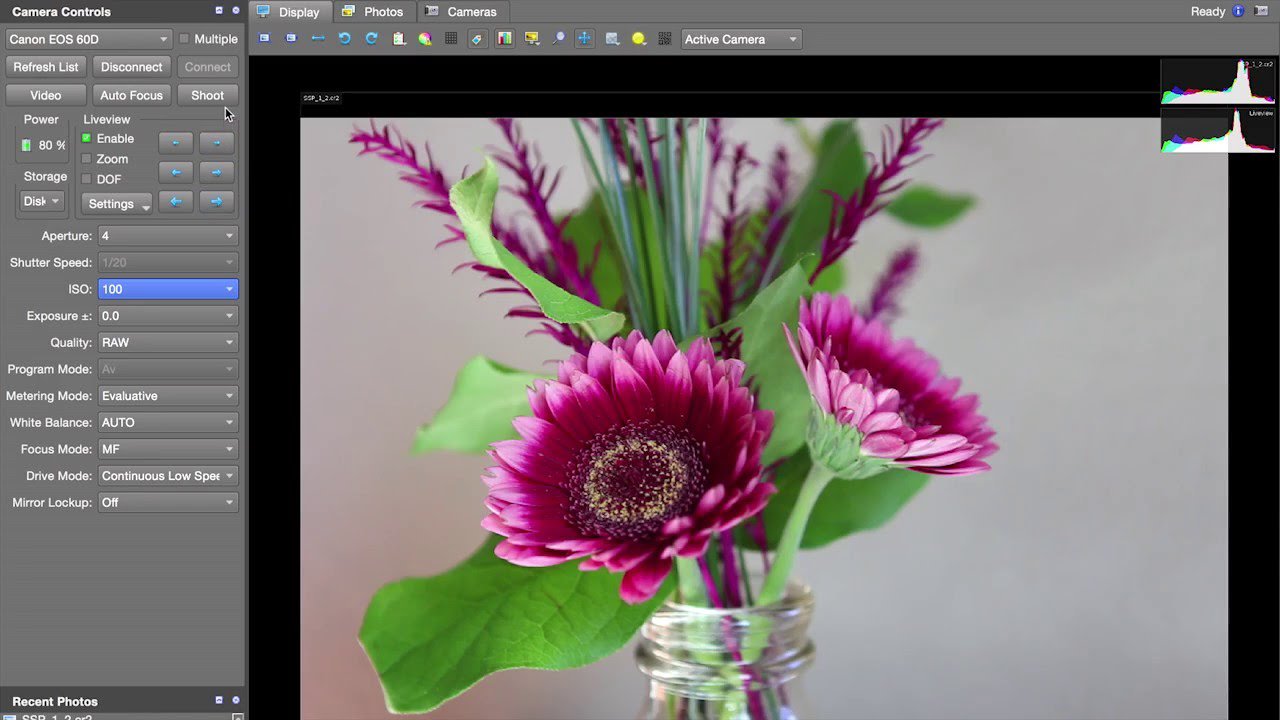Enable the DOF checkbox
Screen dimensions: 1280x720
point(87,179)
